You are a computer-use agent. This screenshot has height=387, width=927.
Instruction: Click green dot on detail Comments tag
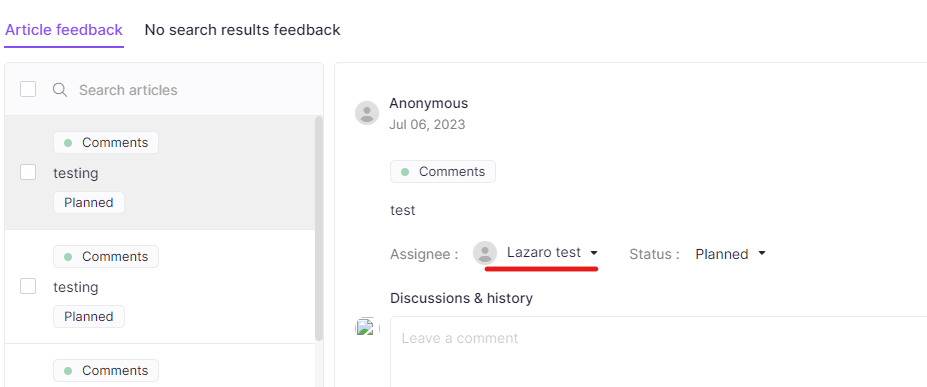coord(405,172)
